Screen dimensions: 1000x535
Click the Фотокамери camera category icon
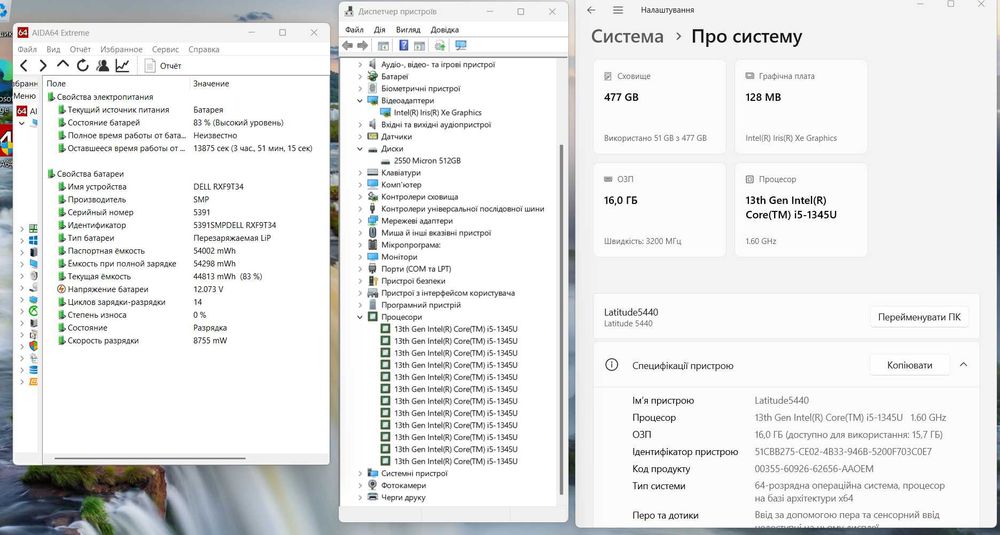(372, 485)
